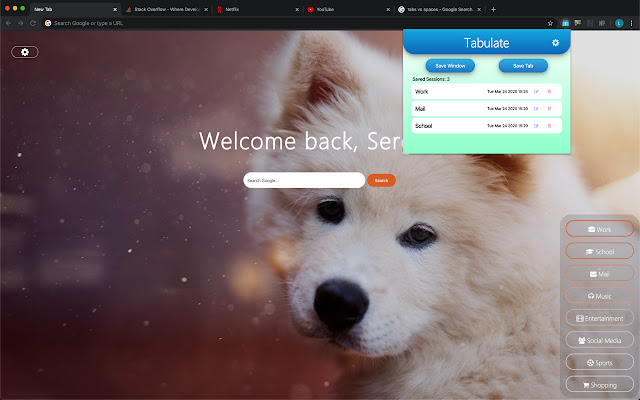Open the Sports category shortcut
The height and width of the screenshot is (400, 640).
point(599,362)
